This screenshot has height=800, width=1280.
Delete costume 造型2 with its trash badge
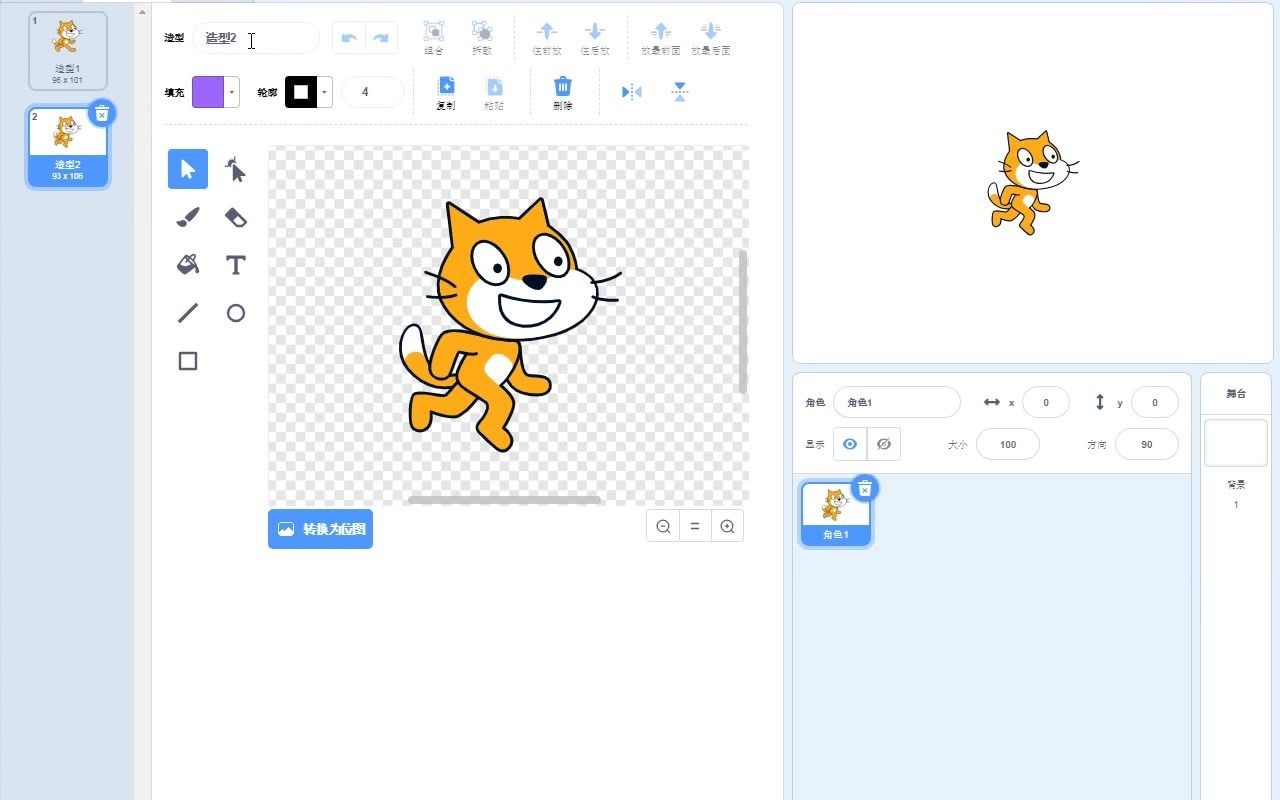(102, 114)
